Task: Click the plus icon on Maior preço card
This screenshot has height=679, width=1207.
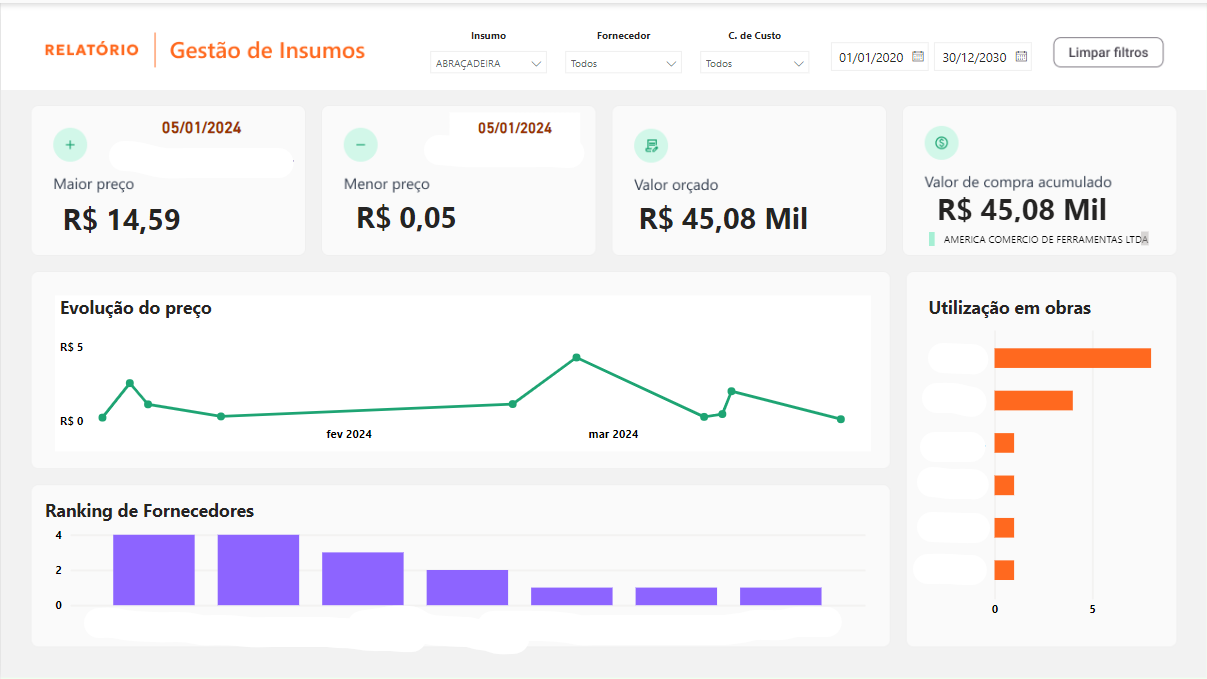Action: pos(70,145)
